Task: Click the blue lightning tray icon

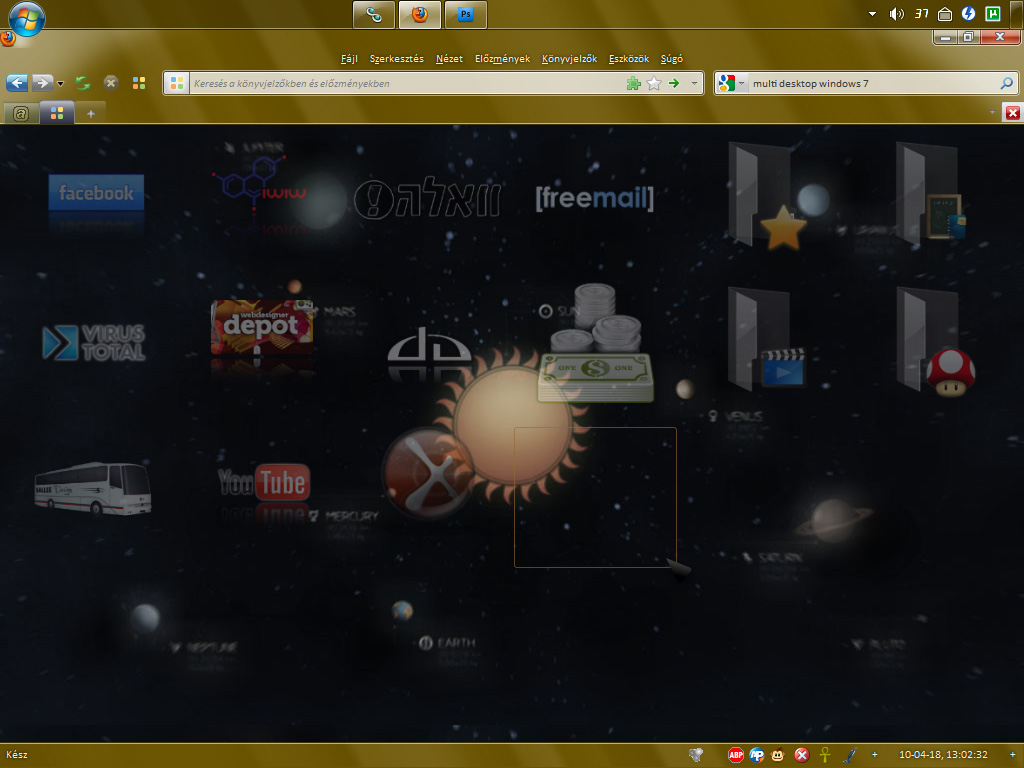Action: pyautogui.click(x=968, y=14)
